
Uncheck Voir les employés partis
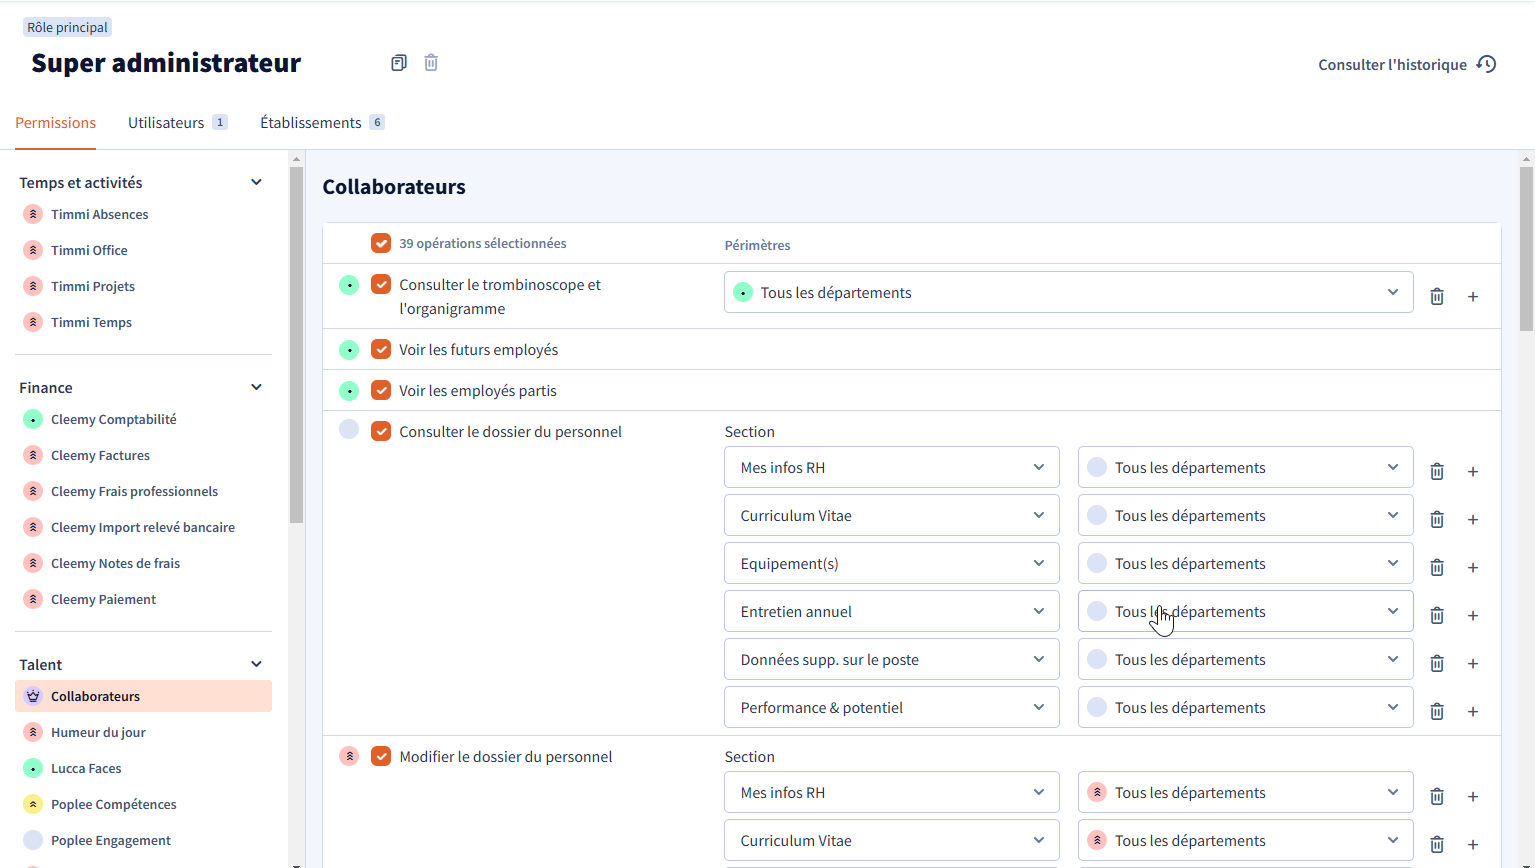pos(381,390)
